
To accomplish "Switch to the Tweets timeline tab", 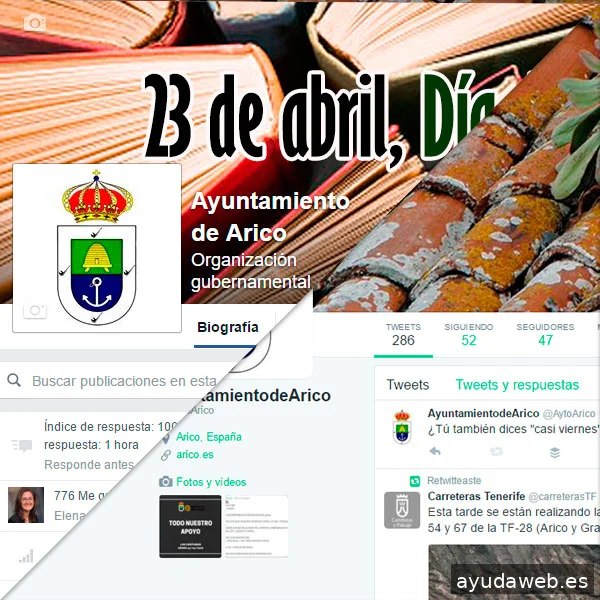I will click(x=408, y=385).
